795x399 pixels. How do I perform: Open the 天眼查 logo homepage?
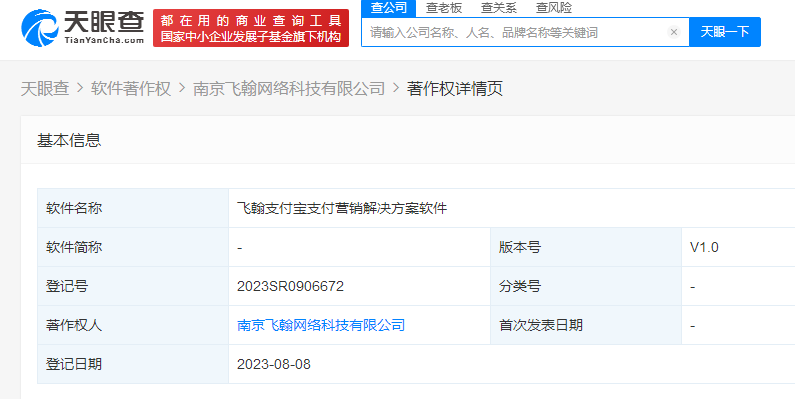[x=83, y=28]
